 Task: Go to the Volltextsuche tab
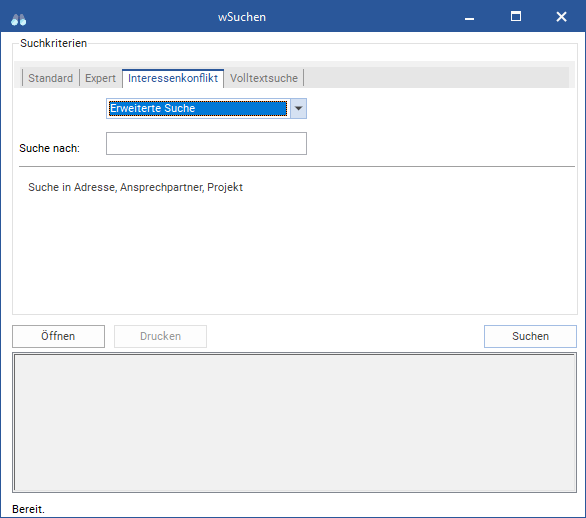(264, 78)
